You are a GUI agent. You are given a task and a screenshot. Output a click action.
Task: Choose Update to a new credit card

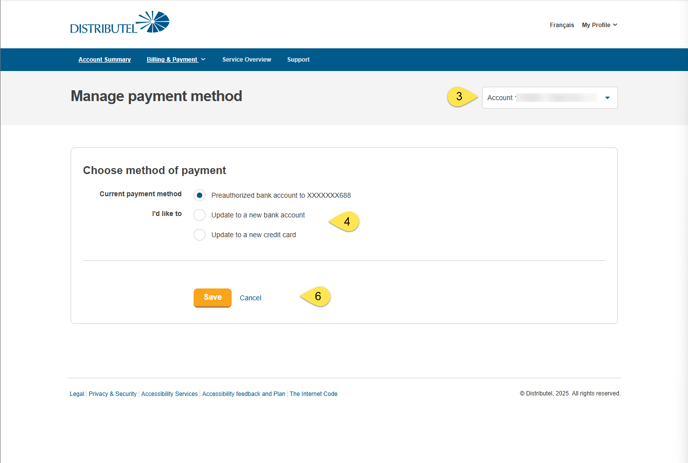pyautogui.click(x=199, y=235)
